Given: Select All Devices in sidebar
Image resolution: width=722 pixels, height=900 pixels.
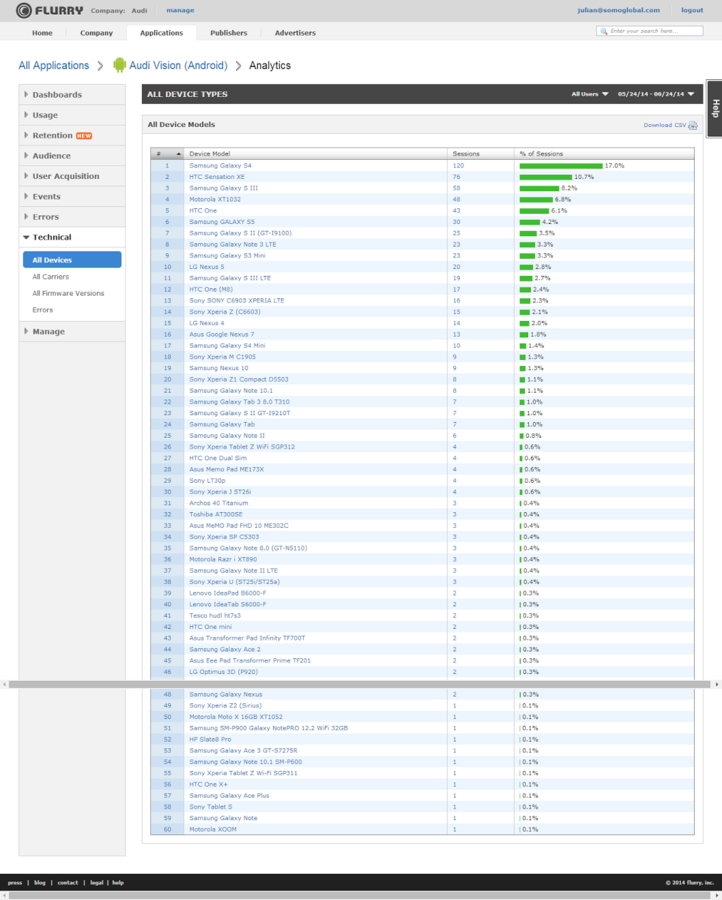Looking at the screenshot, I should coord(72,259).
